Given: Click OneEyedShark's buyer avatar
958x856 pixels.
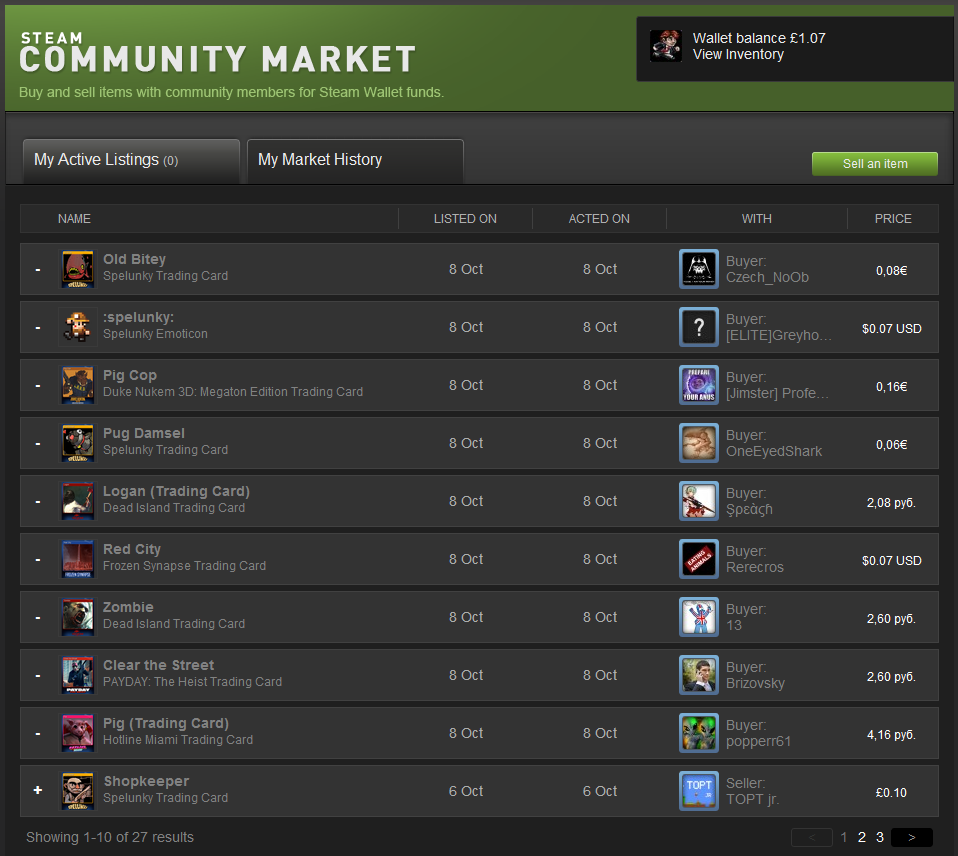Looking at the screenshot, I should [x=698, y=443].
